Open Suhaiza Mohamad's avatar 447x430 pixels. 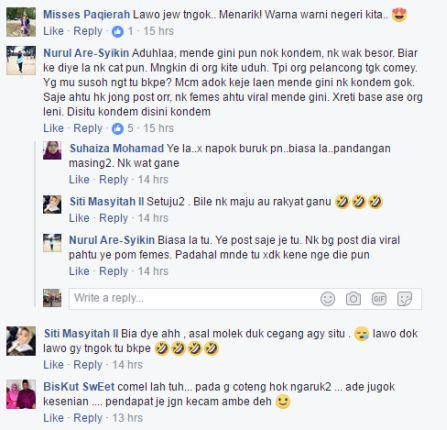[52, 150]
